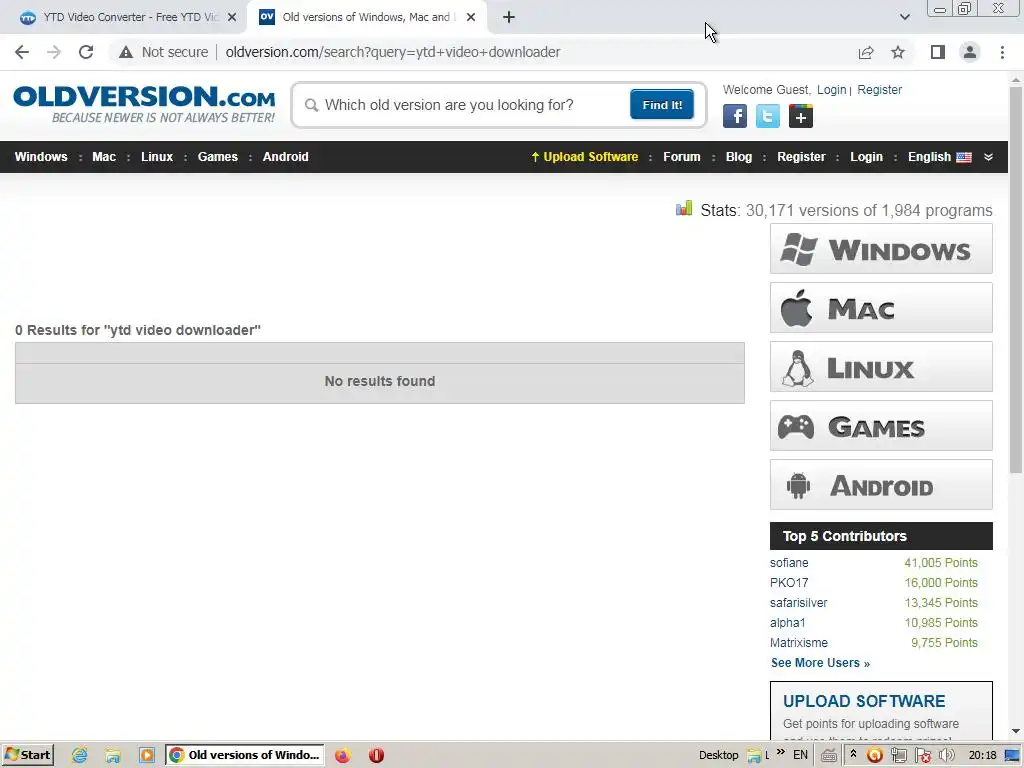Open tab search dropdown arrow
The height and width of the screenshot is (768, 1024).
point(904,17)
